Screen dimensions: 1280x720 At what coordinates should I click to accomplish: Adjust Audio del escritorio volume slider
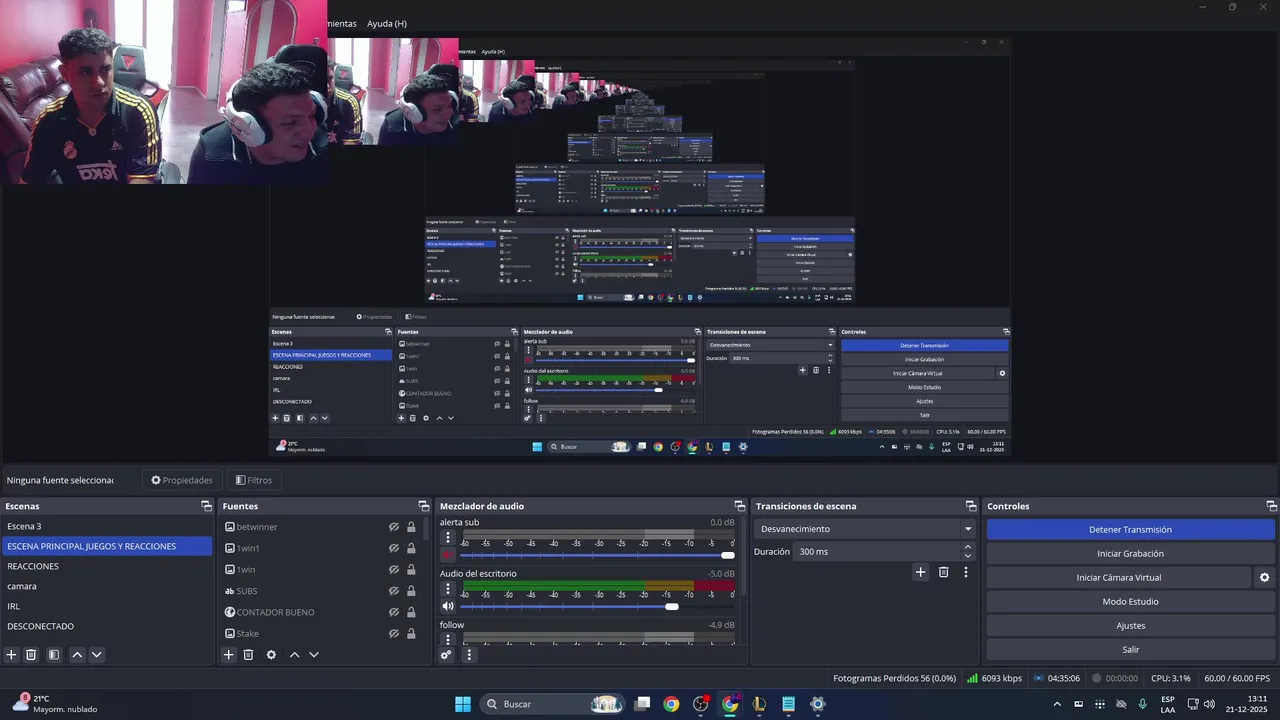pos(597,606)
